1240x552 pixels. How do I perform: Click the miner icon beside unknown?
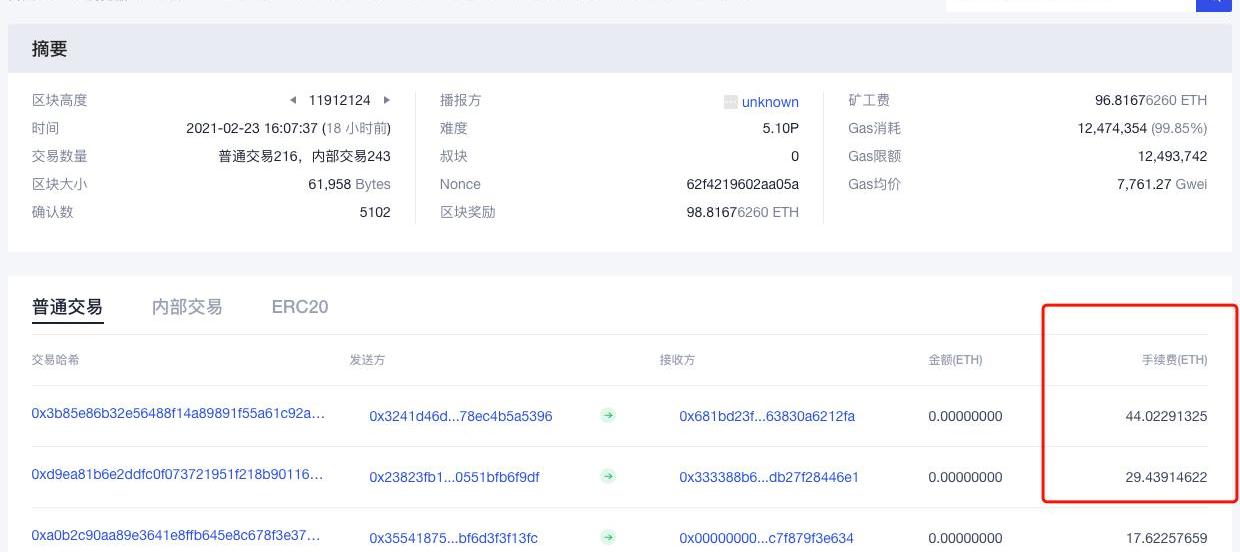click(x=730, y=102)
